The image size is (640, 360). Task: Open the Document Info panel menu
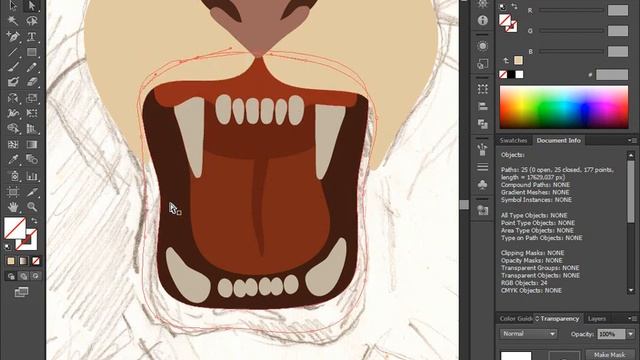632,140
